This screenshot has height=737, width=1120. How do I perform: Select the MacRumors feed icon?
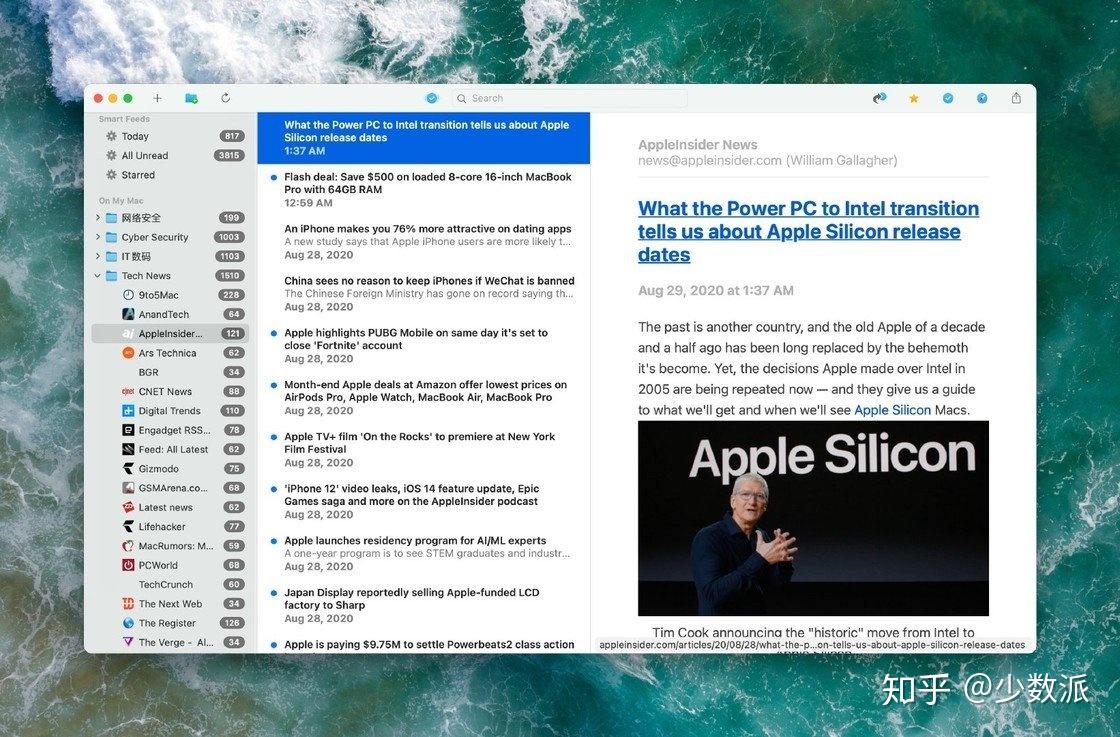point(128,545)
